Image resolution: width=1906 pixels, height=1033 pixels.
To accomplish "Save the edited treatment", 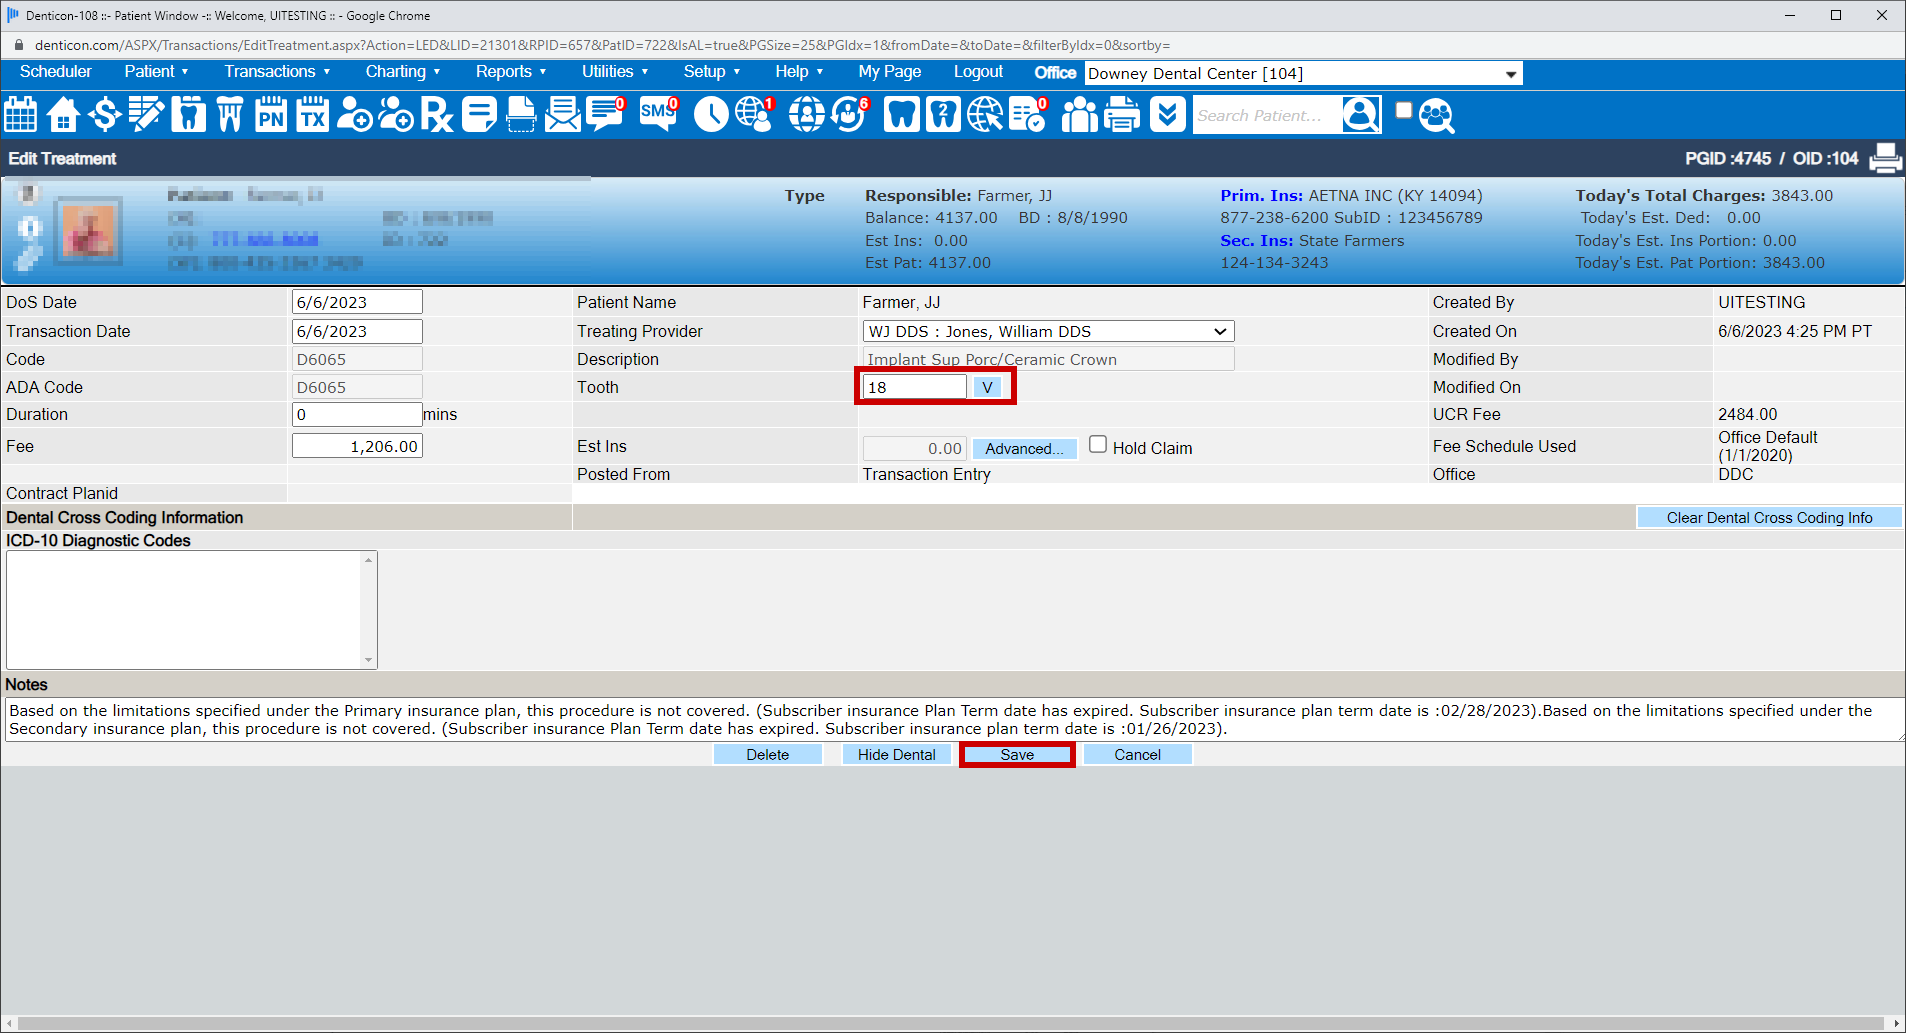I will tap(1016, 754).
